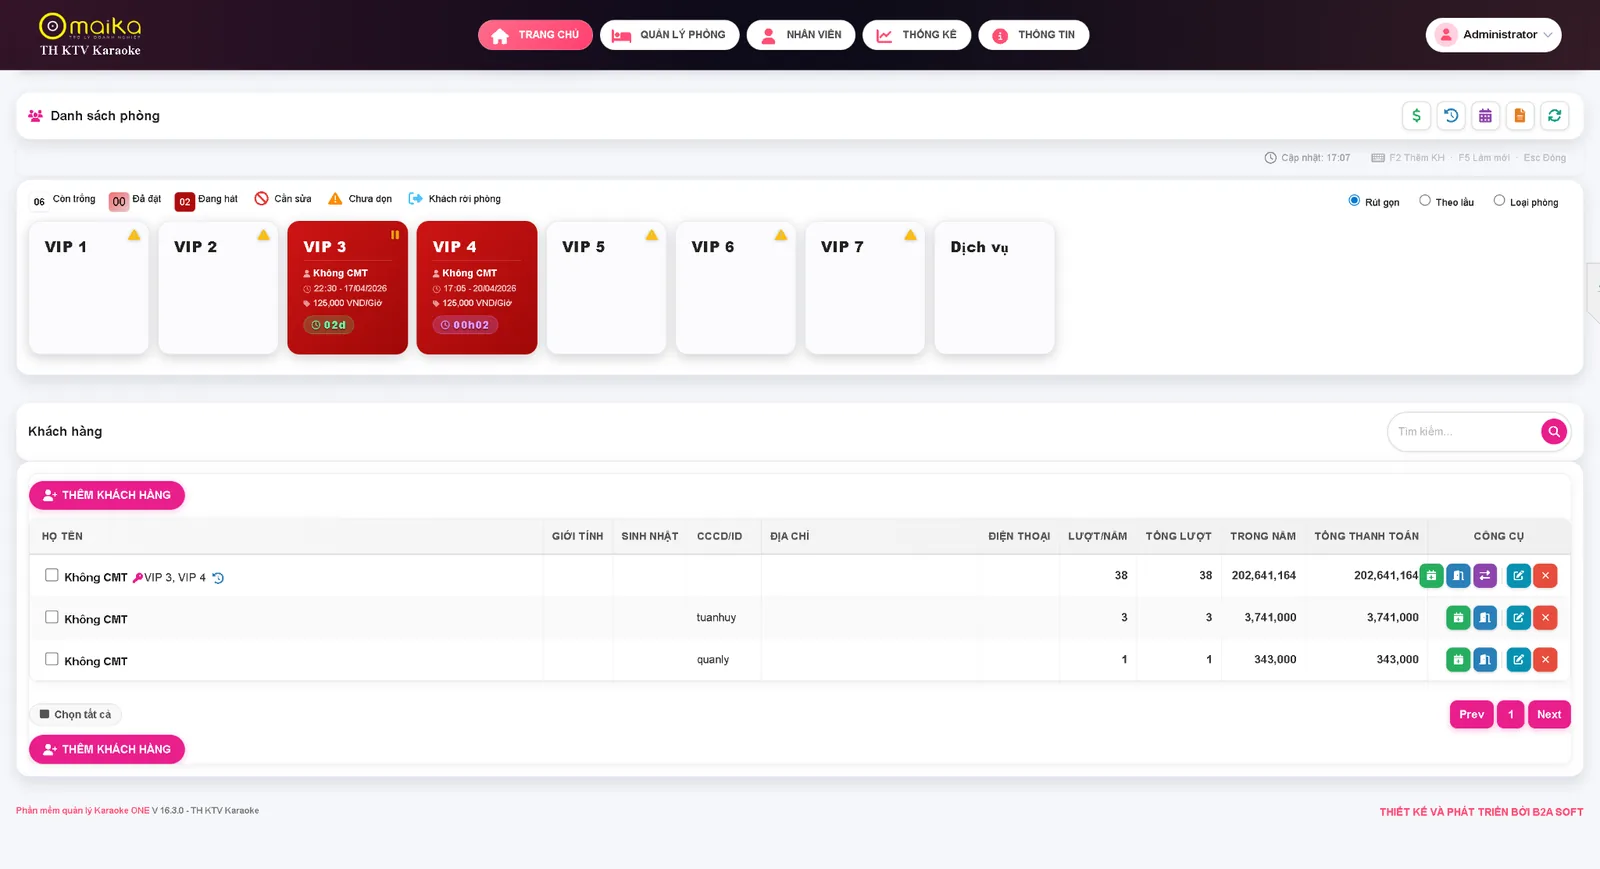Open the VIP 4 room card
Viewport: 1600px width, 869px height.
point(477,287)
